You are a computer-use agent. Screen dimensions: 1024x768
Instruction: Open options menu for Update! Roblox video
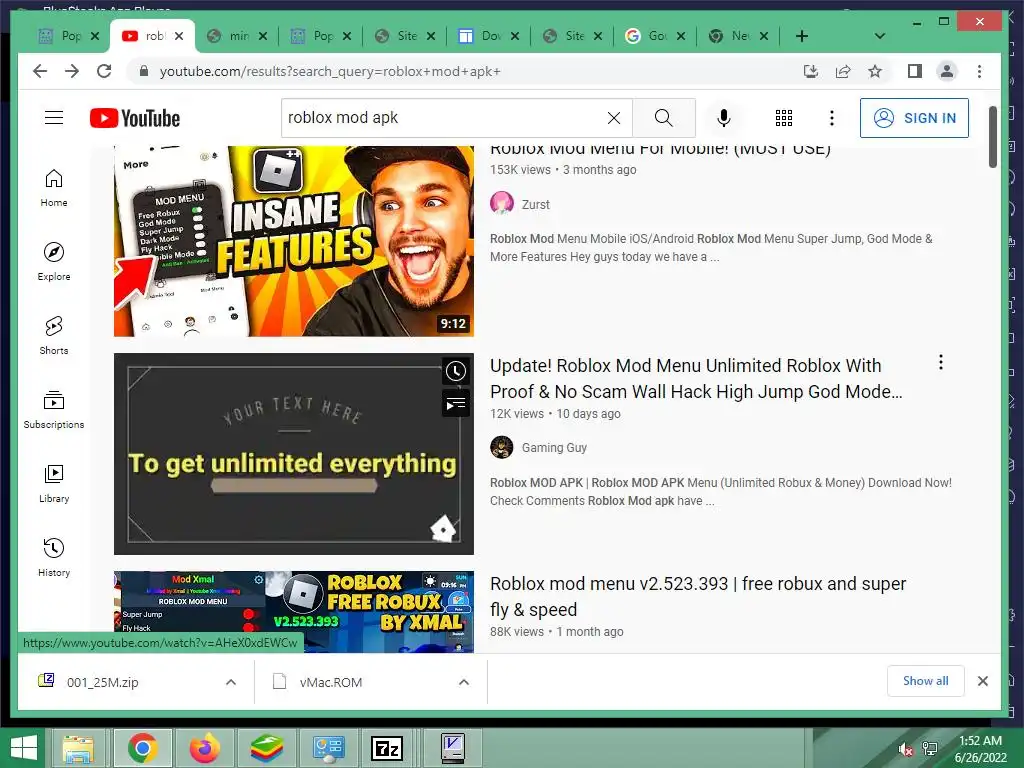coord(940,362)
